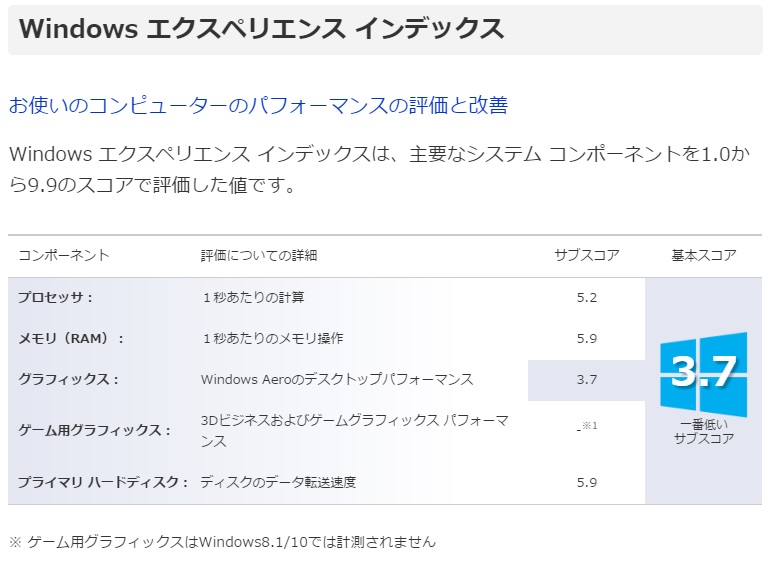The width and height of the screenshot is (777, 566).
Task: Click the highlighted 3.7 graphics subscore cell
Action: [x=586, y=379]
